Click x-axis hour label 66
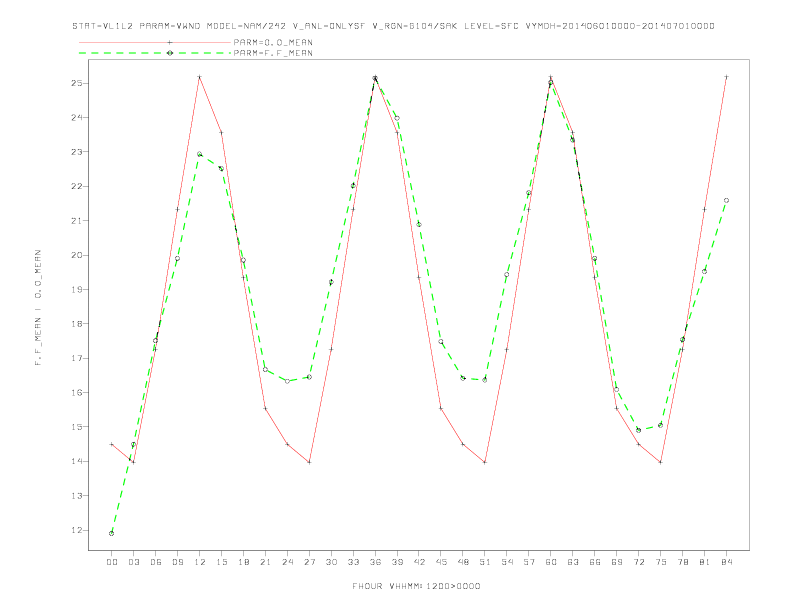The height and width of the screenshot is (612, 792). [595, 562]
